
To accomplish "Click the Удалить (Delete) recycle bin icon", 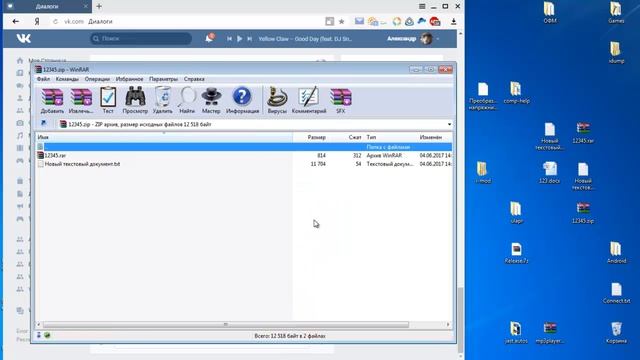I will pyautogui.click(x=162, y=100).
